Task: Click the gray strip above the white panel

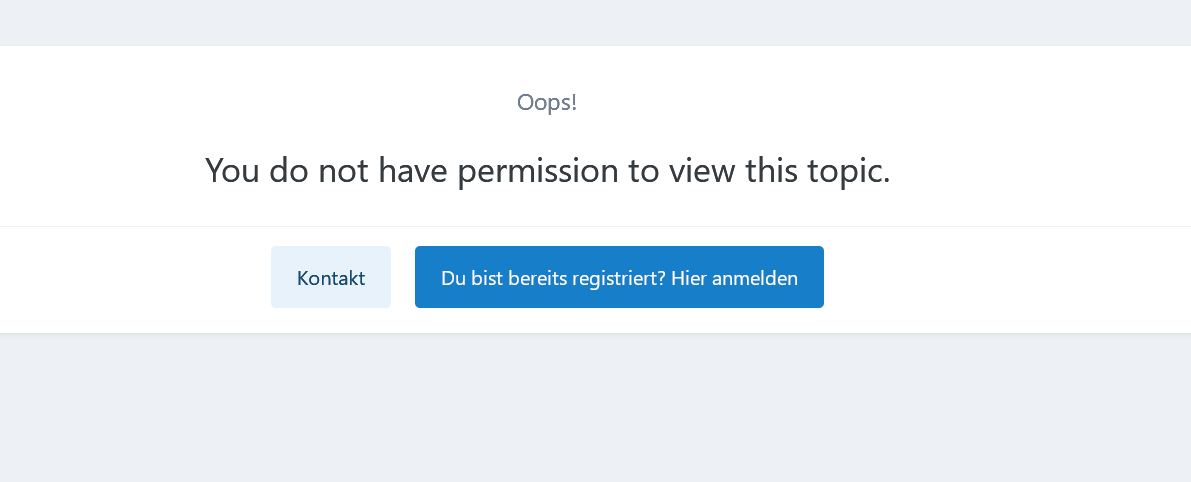Action: click(595, 22)
